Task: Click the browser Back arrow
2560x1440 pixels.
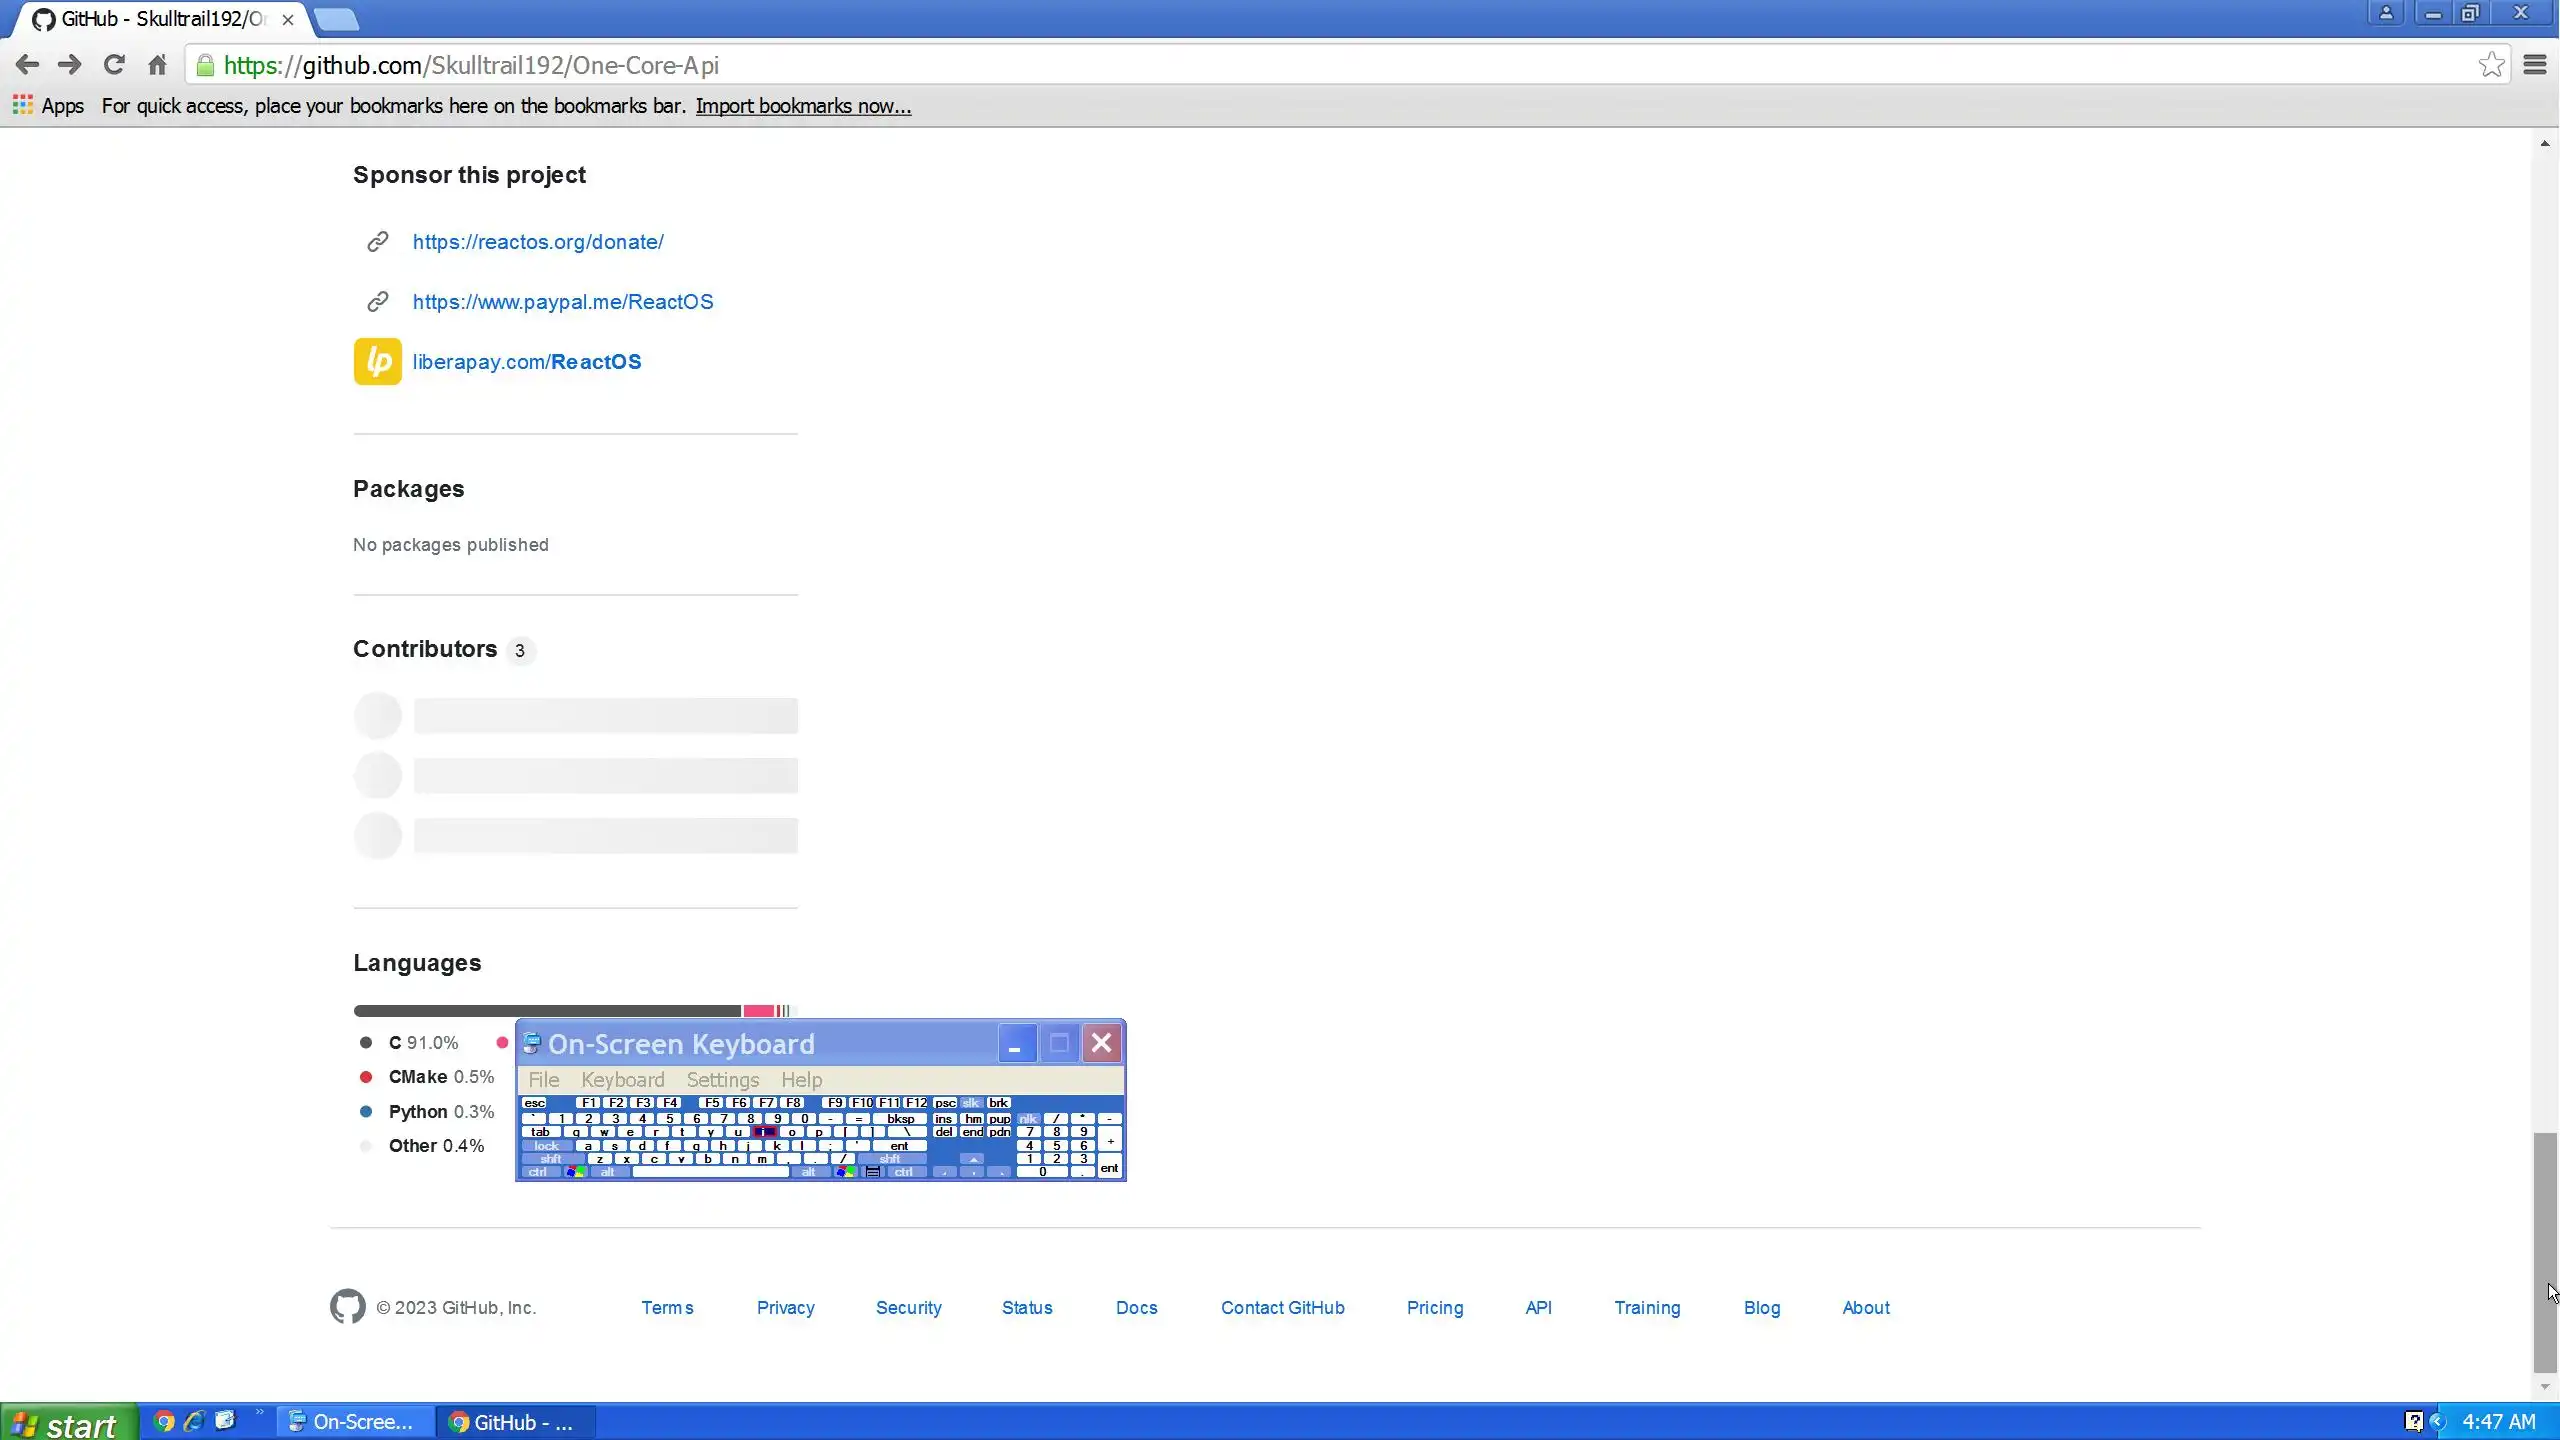Action: point(27,65)
